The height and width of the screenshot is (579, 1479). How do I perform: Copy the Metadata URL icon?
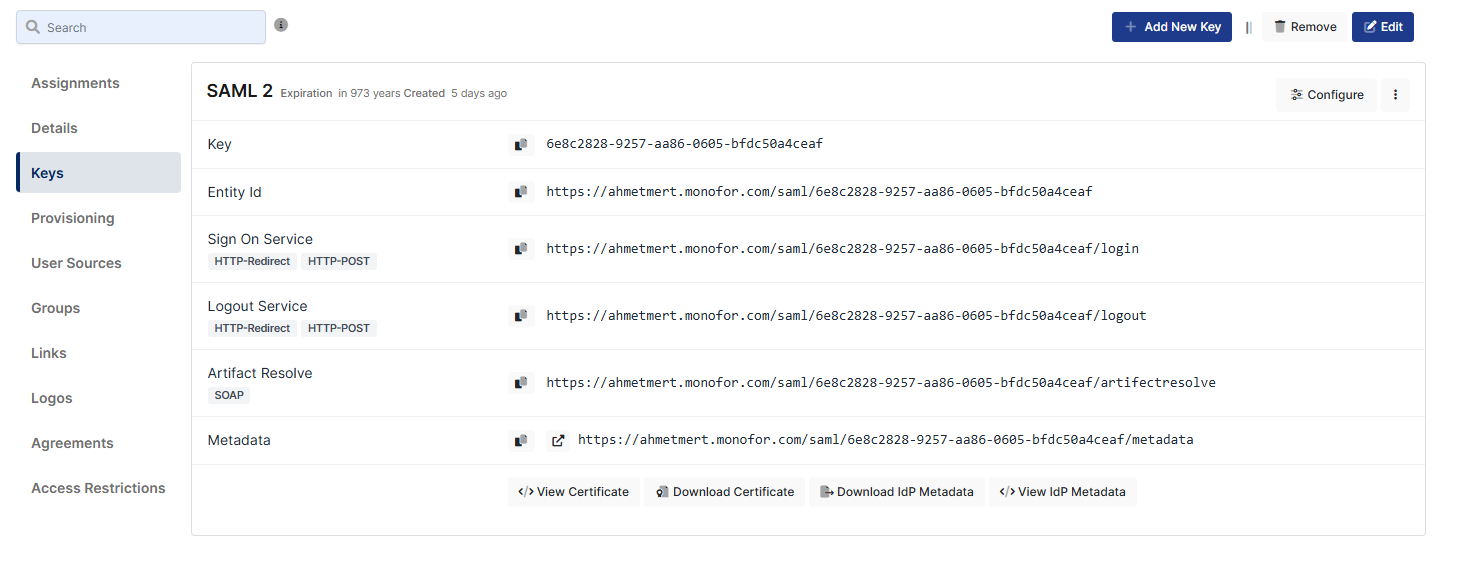521,440
